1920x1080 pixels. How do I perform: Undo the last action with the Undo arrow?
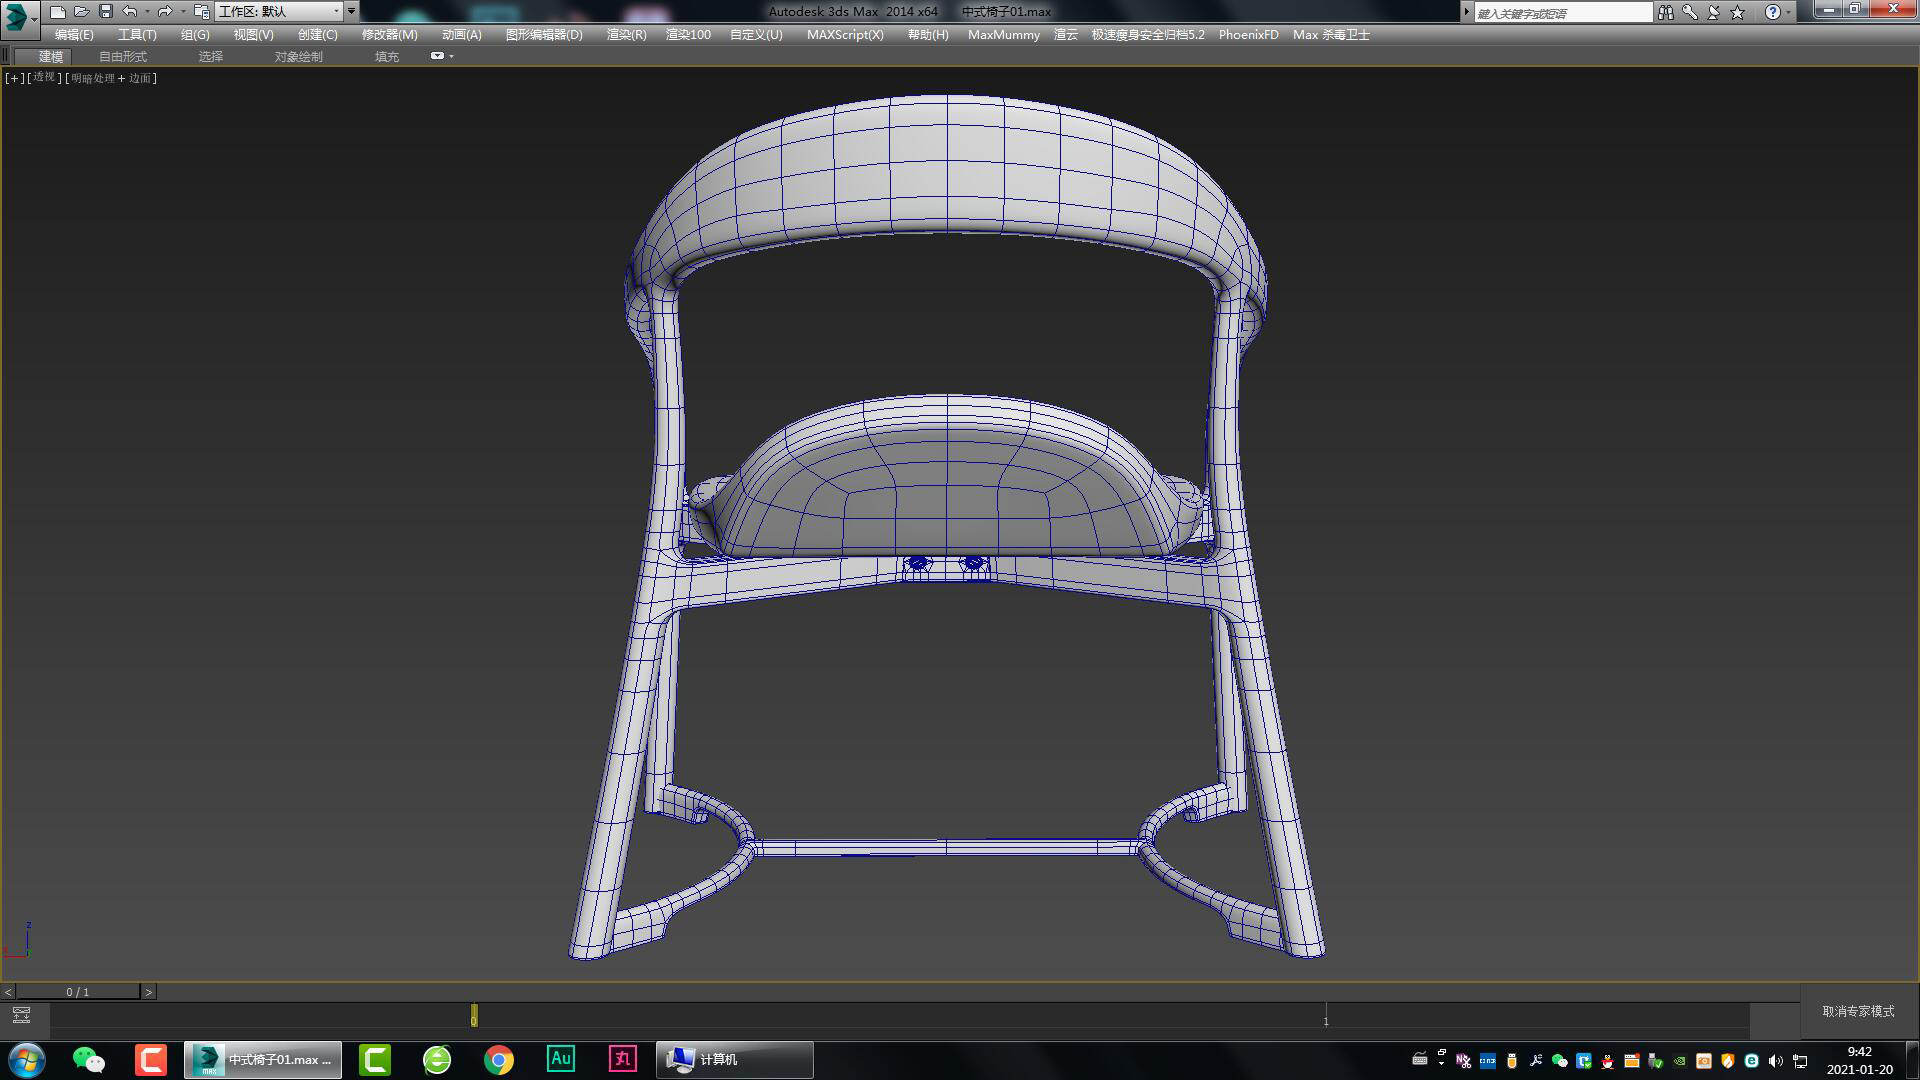pyautogui.click(x=128, y=11)
